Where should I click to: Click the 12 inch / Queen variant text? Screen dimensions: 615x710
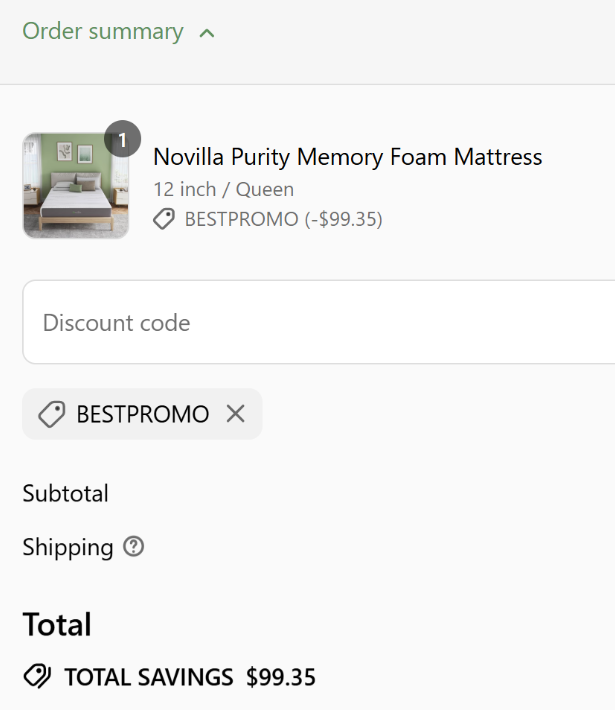223,189
